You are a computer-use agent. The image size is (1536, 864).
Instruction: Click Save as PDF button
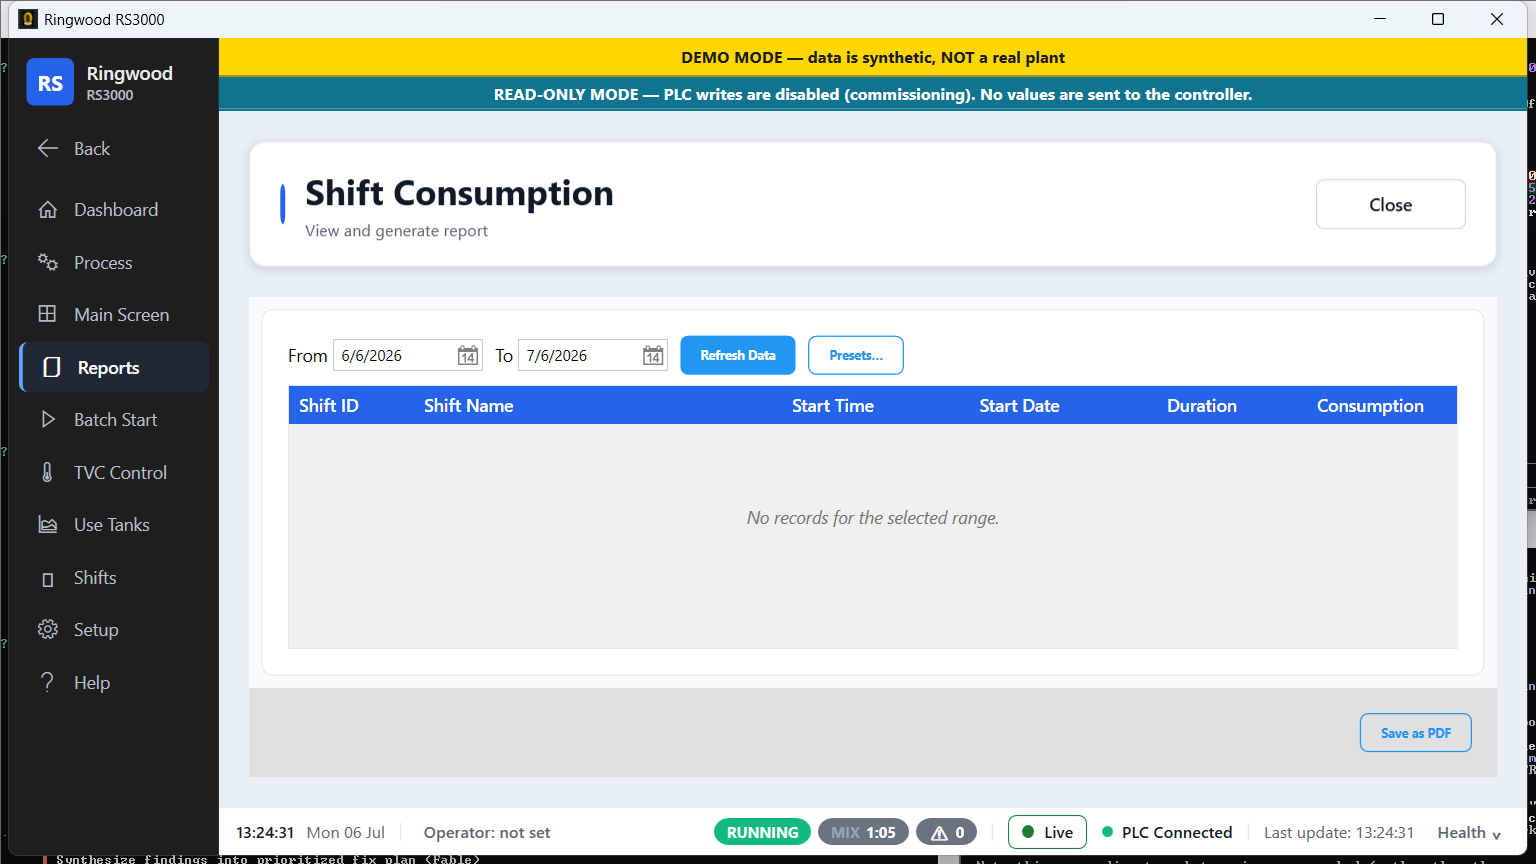click(x=1416, y=733)
